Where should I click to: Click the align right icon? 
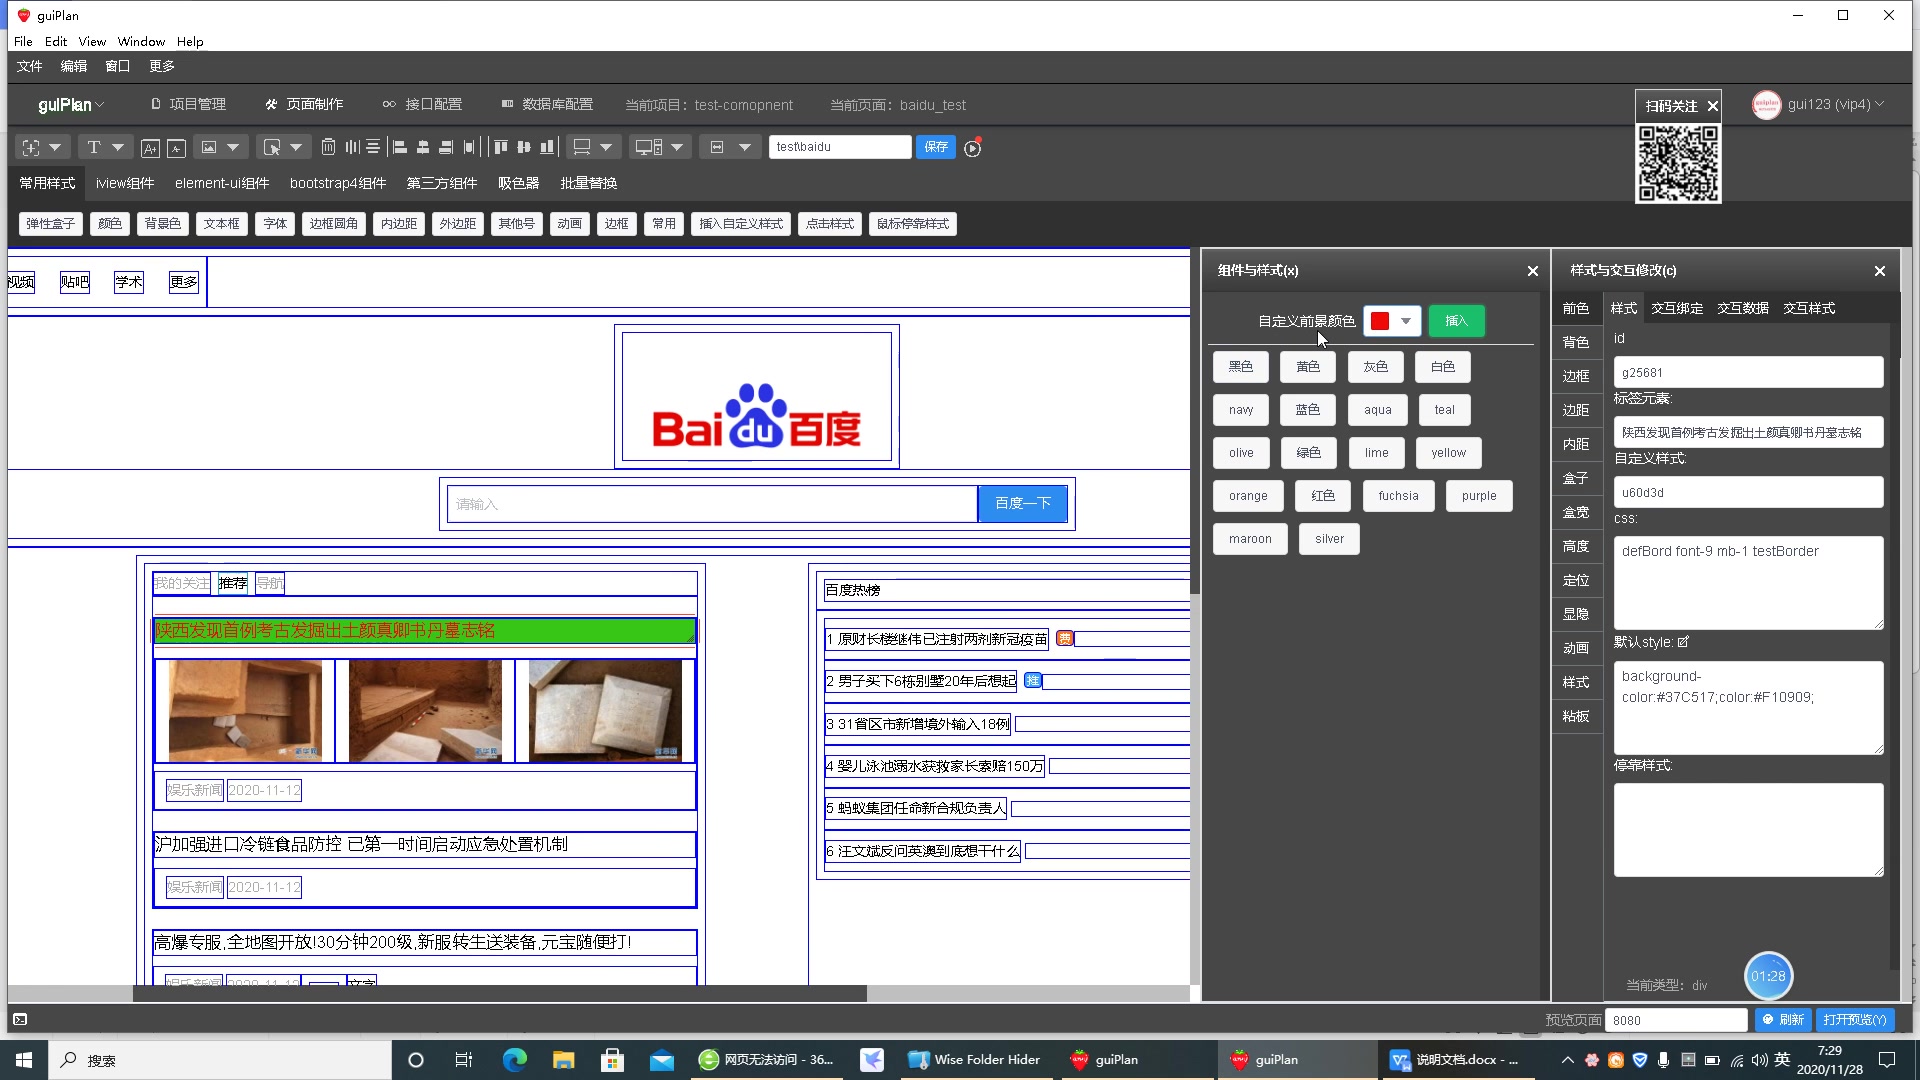[x=446, y=147]
